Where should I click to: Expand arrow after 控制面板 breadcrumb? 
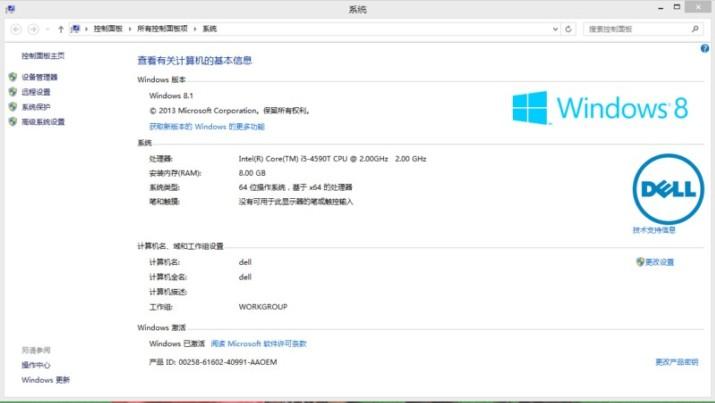coord(130,29)
